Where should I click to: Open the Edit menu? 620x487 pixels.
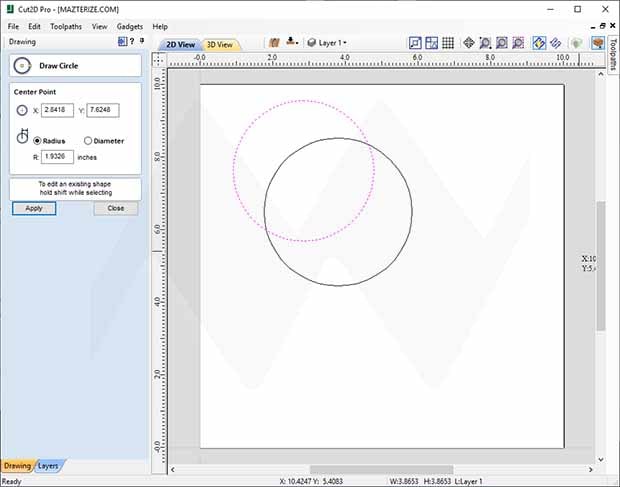(34, 26)
